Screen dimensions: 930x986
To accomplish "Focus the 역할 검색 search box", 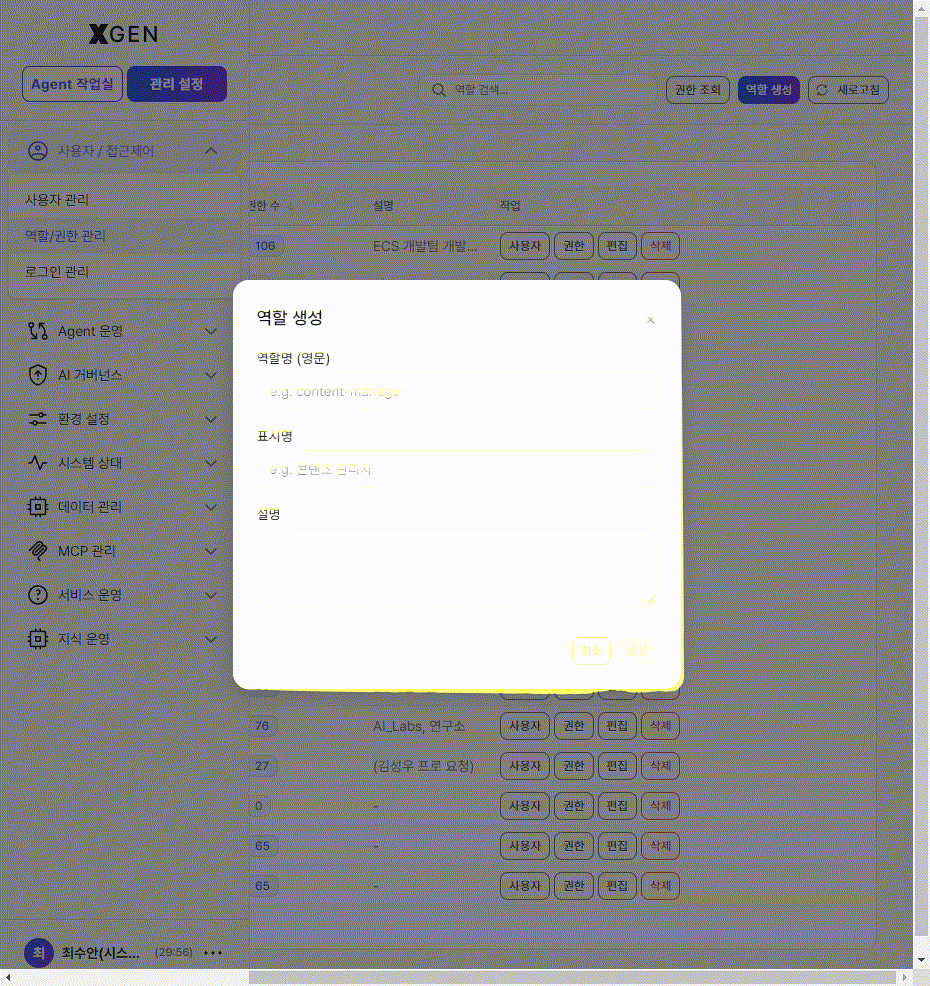I will 541,90.
